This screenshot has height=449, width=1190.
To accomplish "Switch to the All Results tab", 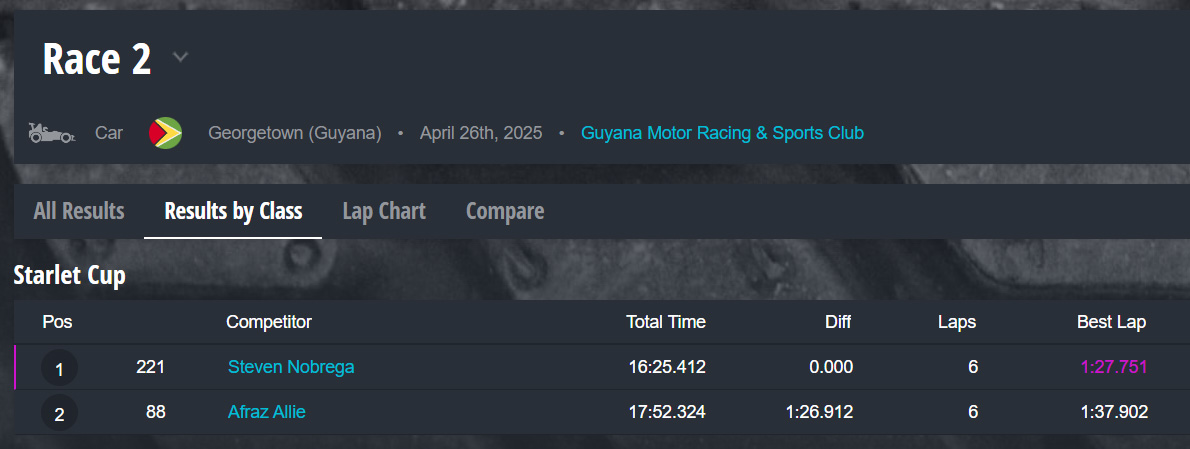I will tap(79, 211).
